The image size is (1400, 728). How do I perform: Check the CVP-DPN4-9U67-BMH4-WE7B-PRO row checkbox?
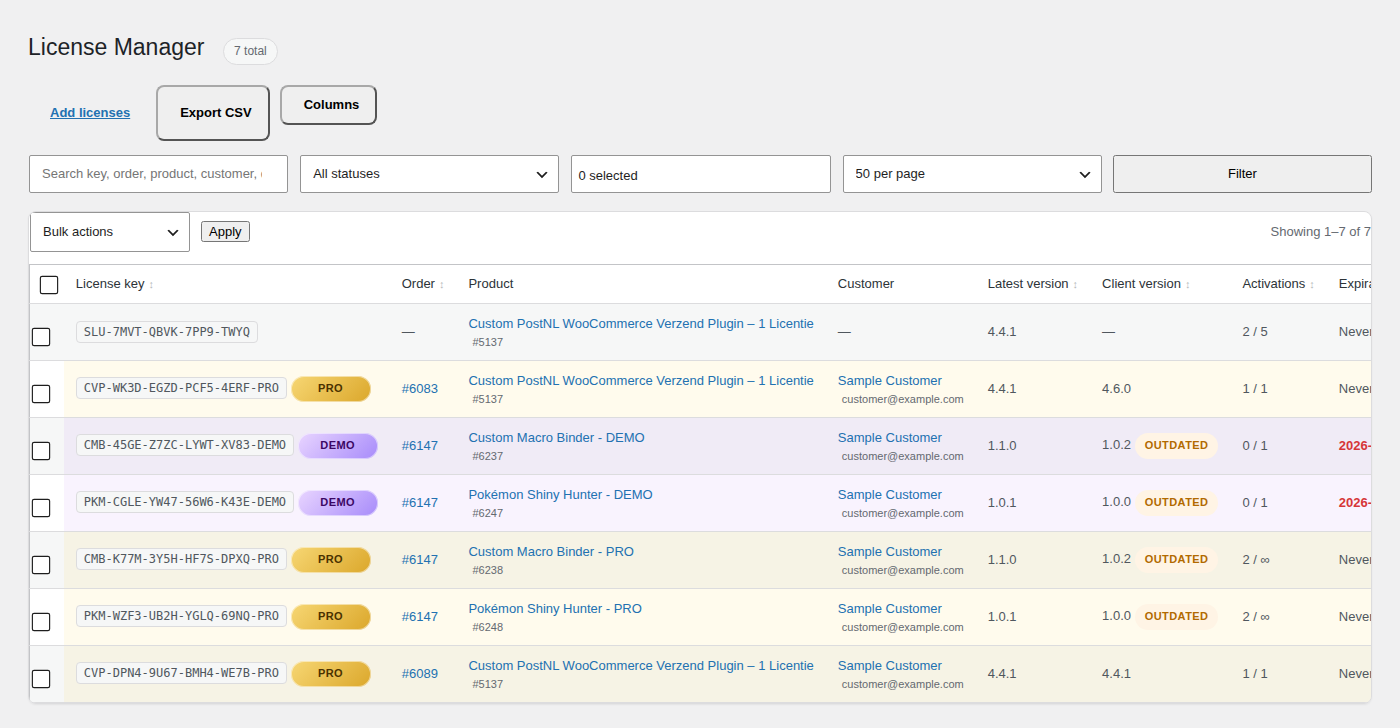[41, 679]
